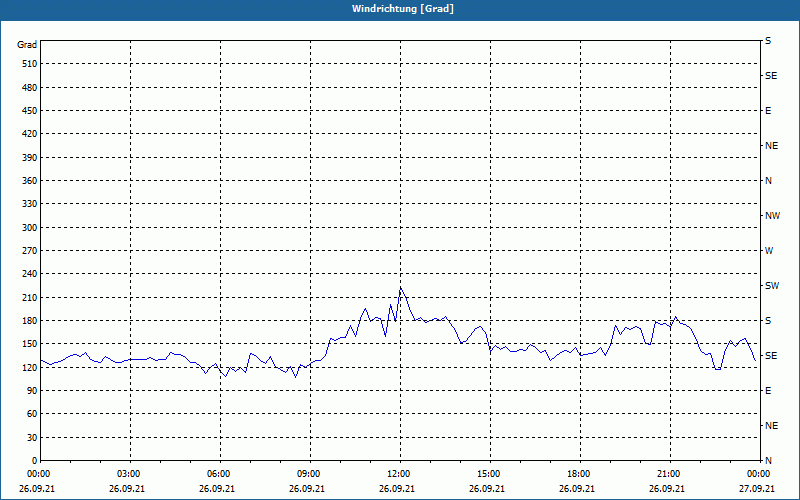This screenshot has width=800, height=500.
Task: Click the 03:00 time axis label
Action: [x=131, y=474]
